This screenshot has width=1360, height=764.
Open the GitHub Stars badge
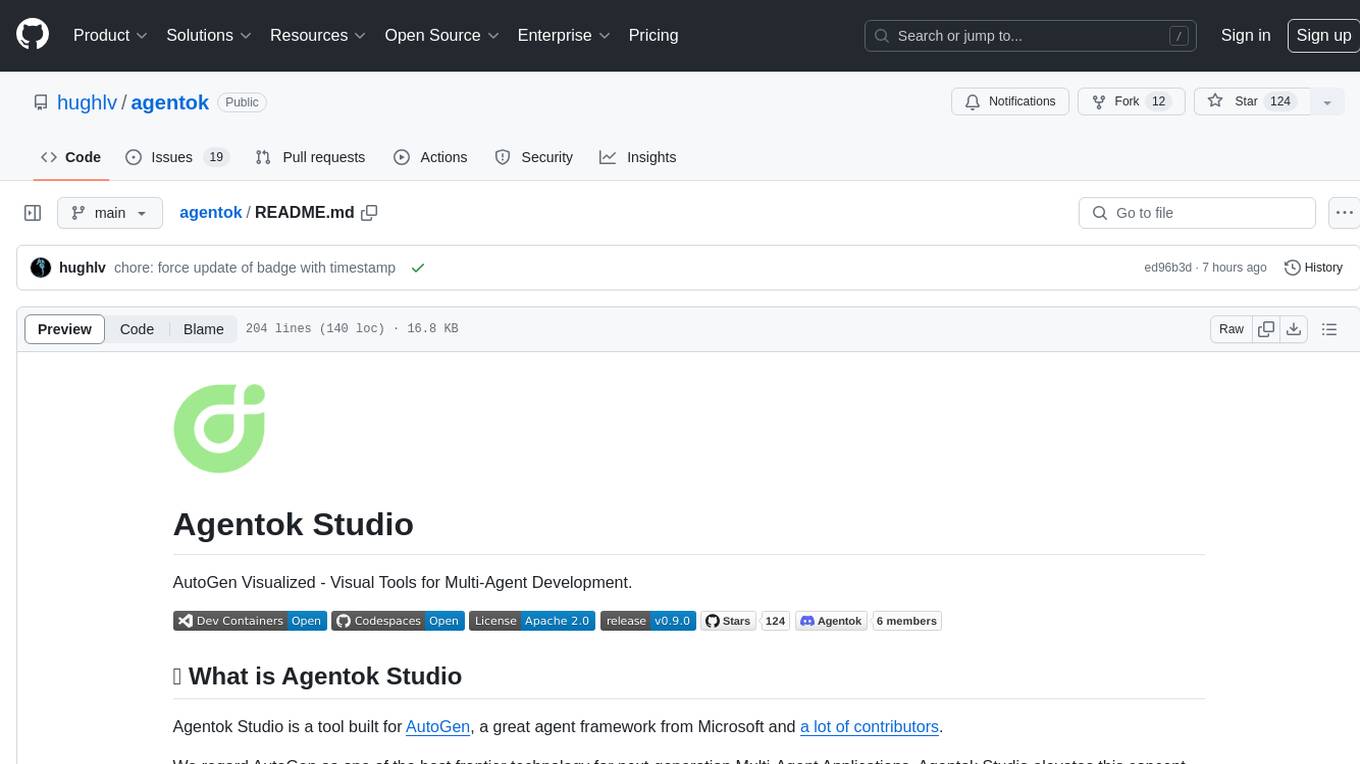[x=728, y=621]
